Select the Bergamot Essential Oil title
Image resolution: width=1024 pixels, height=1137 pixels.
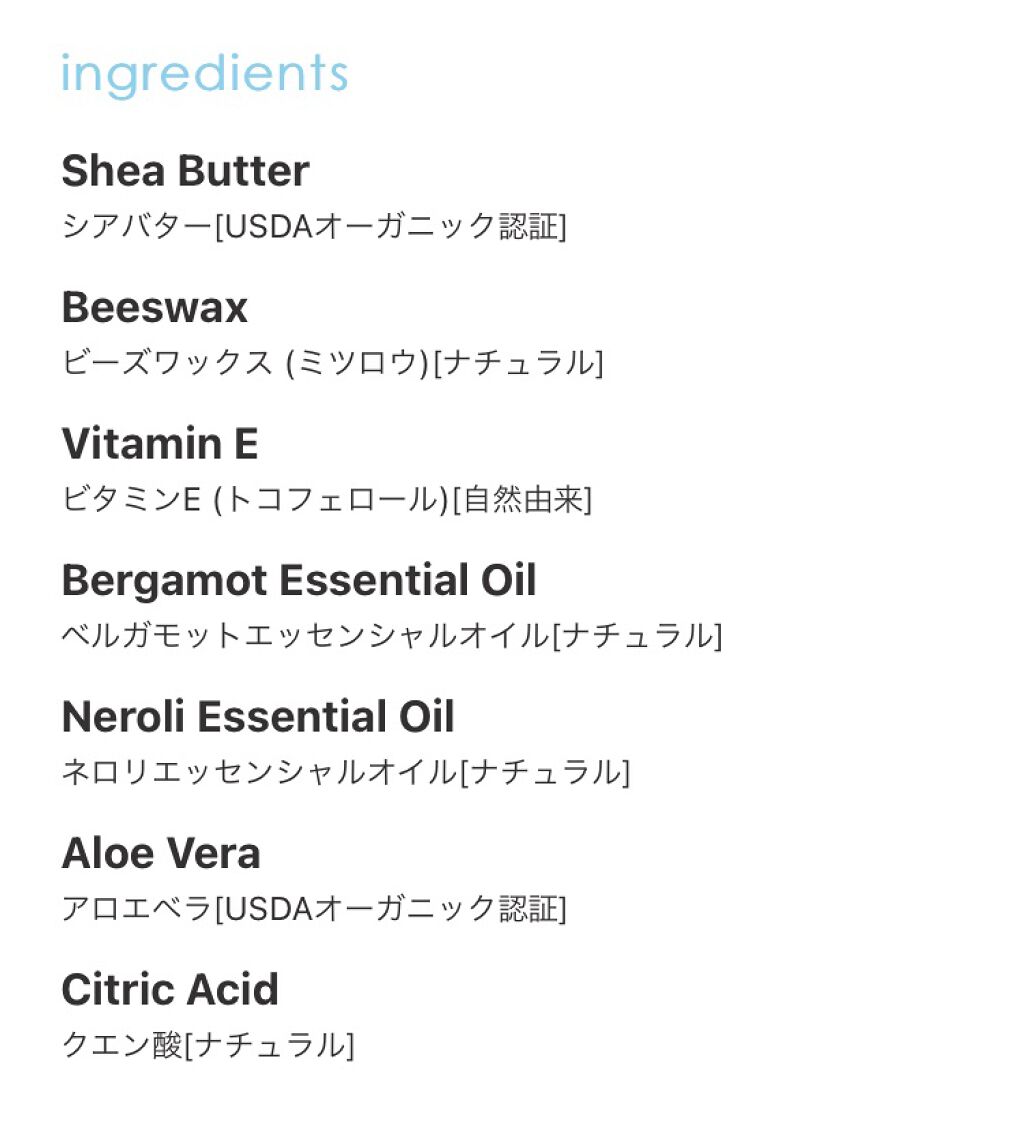click(299, 580)
